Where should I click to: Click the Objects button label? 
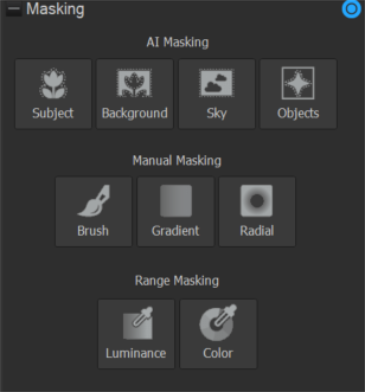pos(298,113)
